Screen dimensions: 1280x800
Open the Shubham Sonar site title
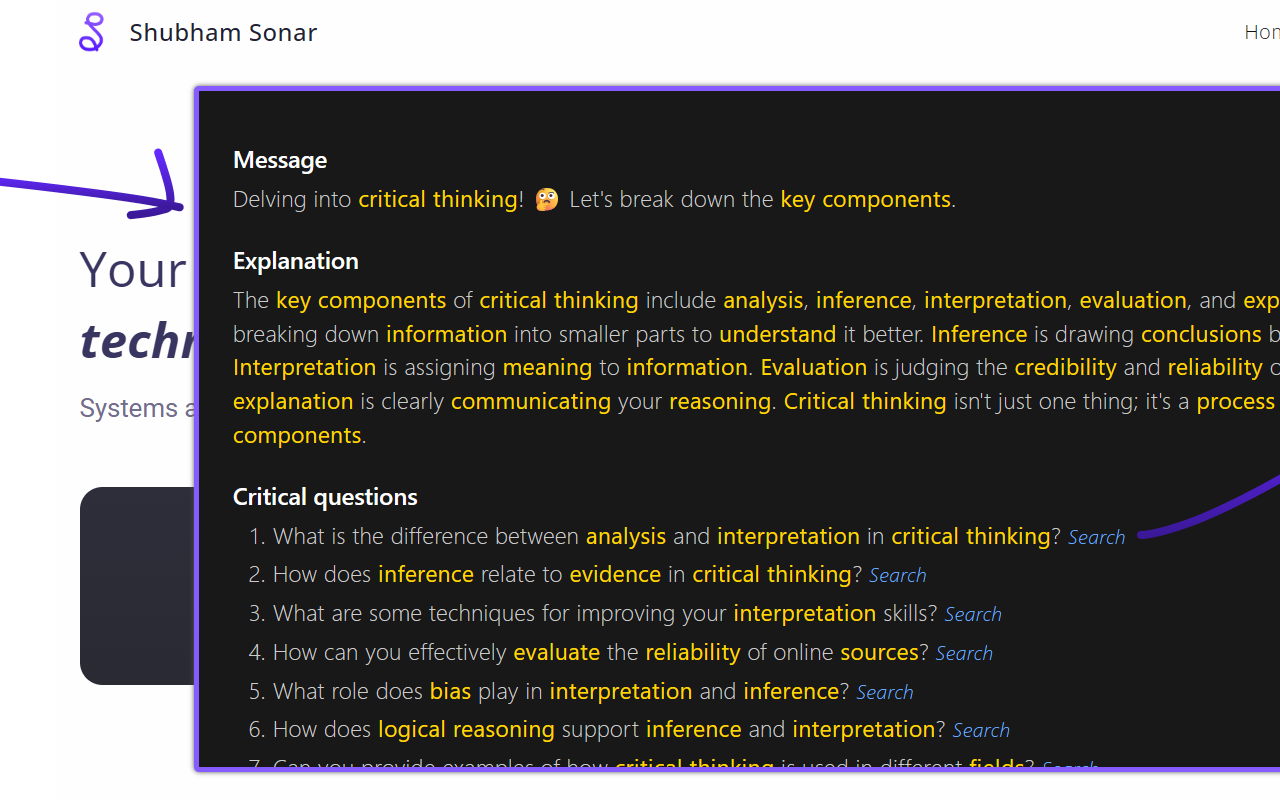tap(223, 32)
